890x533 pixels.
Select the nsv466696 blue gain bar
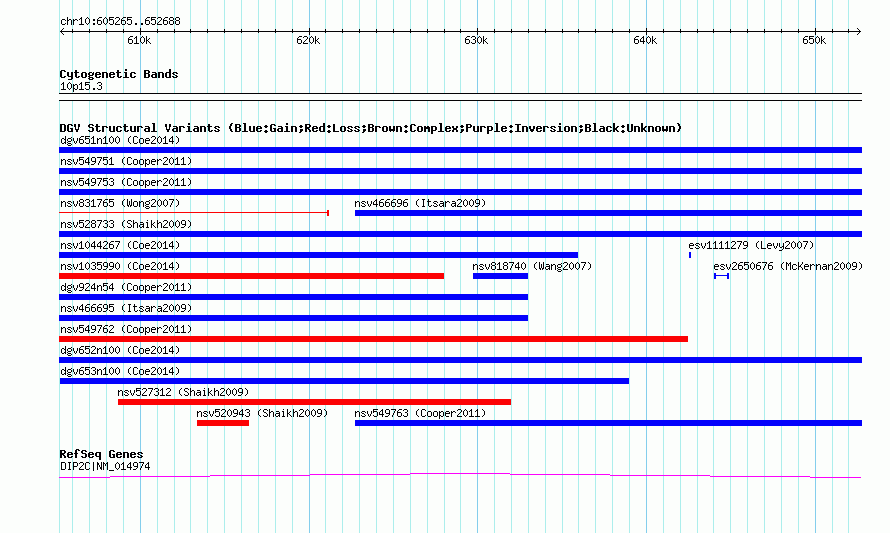coord(608,213)
